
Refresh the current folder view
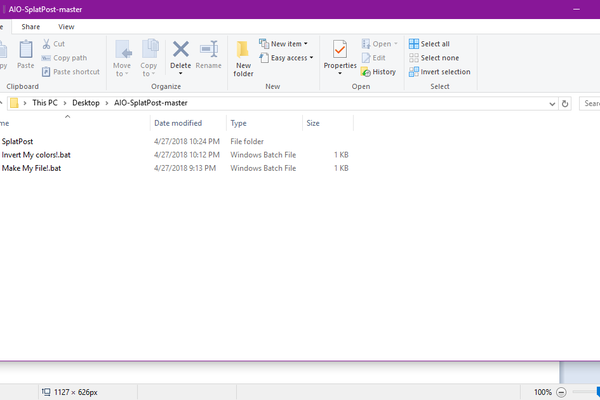[x=566, y=103]
